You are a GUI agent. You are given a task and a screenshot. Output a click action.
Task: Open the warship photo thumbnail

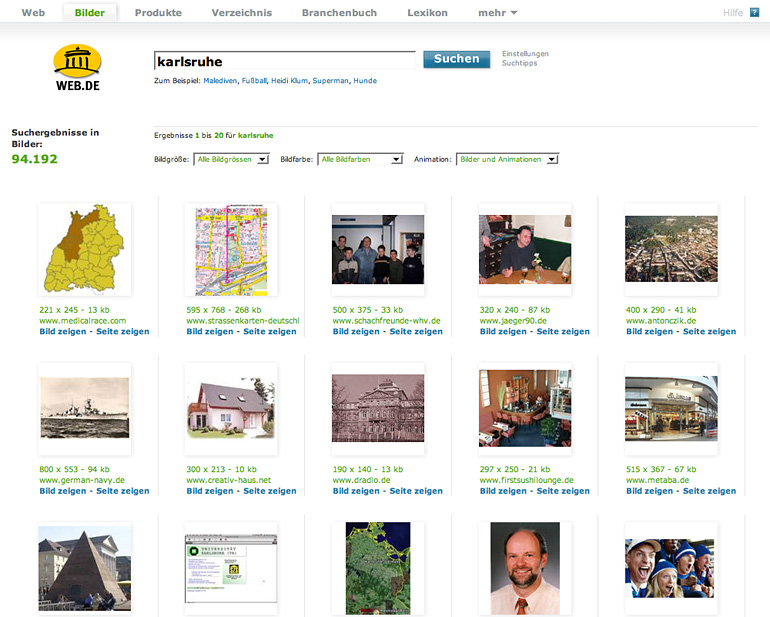(x=84, y=408)
